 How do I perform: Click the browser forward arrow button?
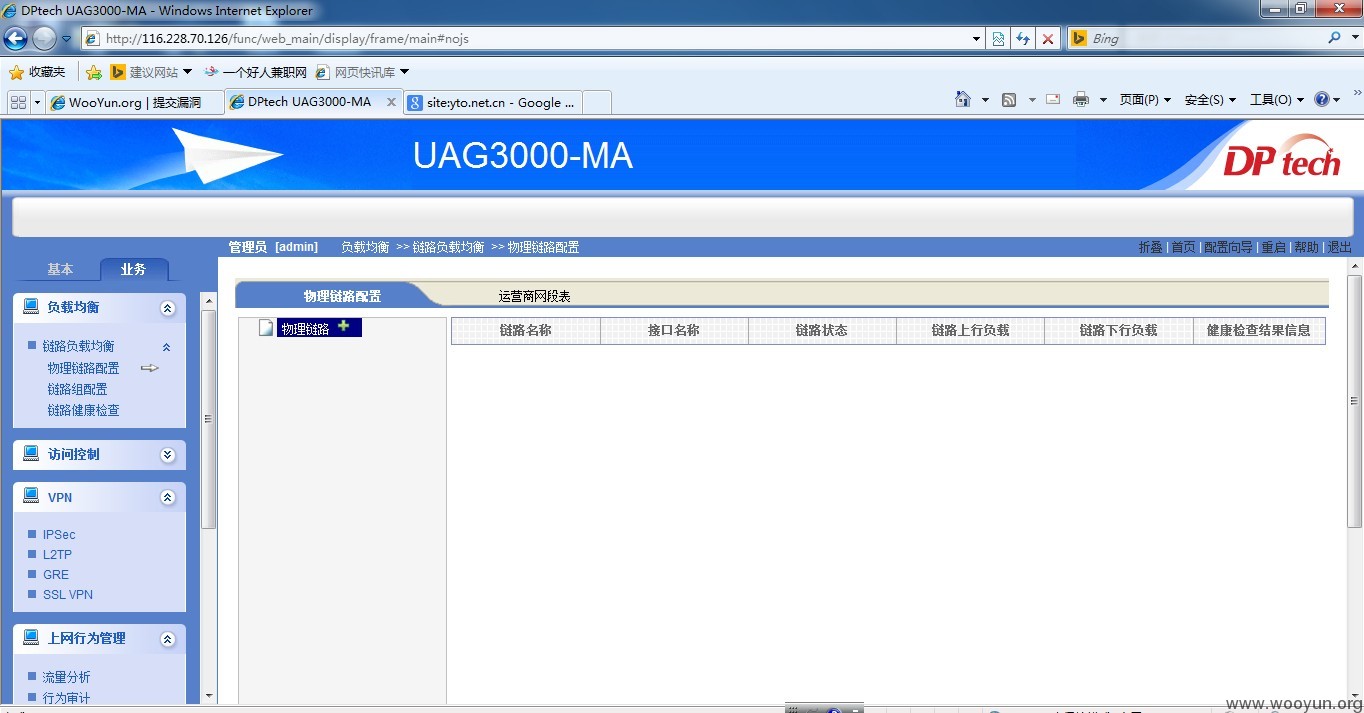tap(44, 39)
